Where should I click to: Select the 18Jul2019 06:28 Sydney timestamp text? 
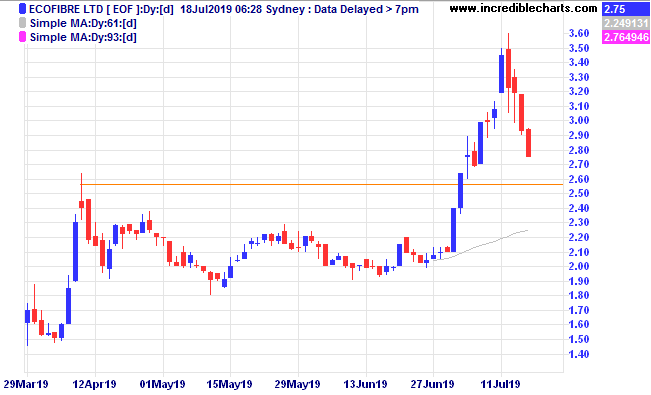pyautogui.click(x=245, y=9)
